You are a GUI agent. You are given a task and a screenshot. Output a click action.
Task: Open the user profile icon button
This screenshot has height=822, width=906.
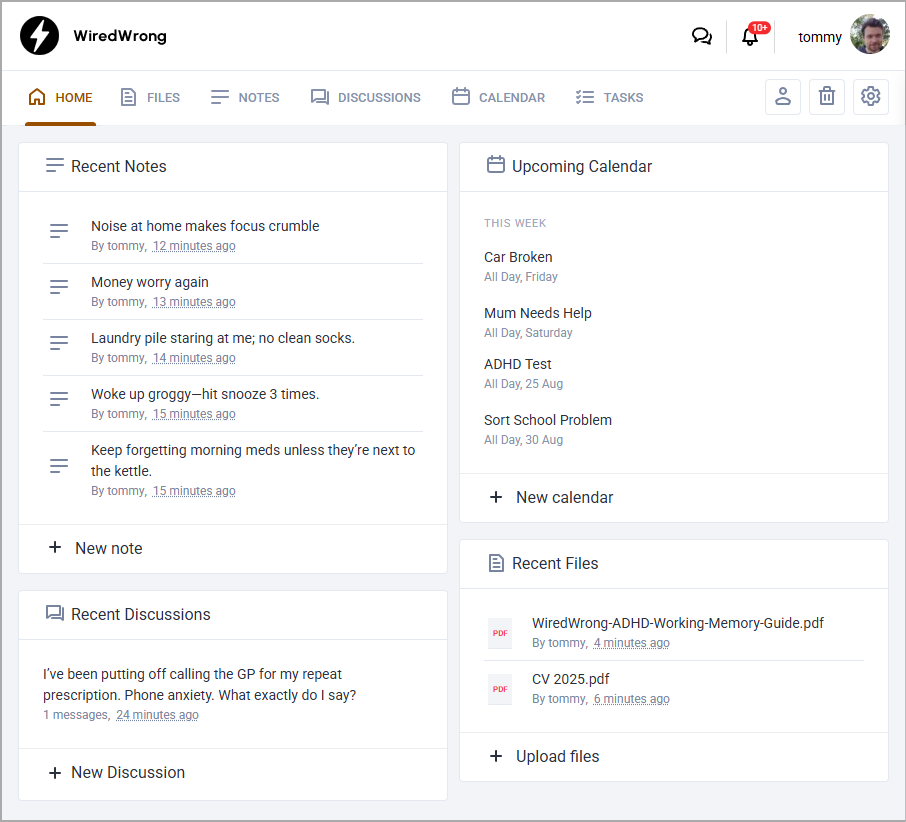pyautogui.click(x=783, y=97)
